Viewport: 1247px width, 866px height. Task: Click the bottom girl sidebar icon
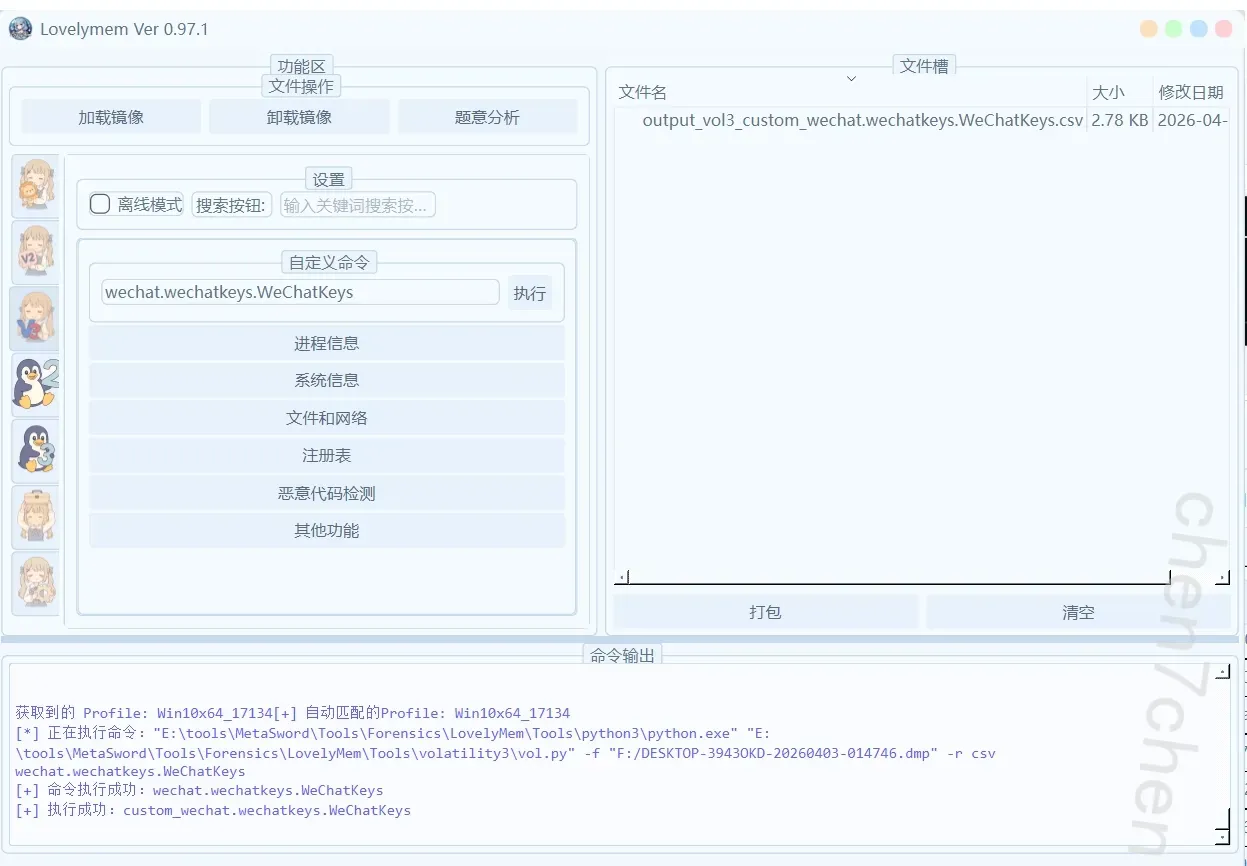[36, 582]
